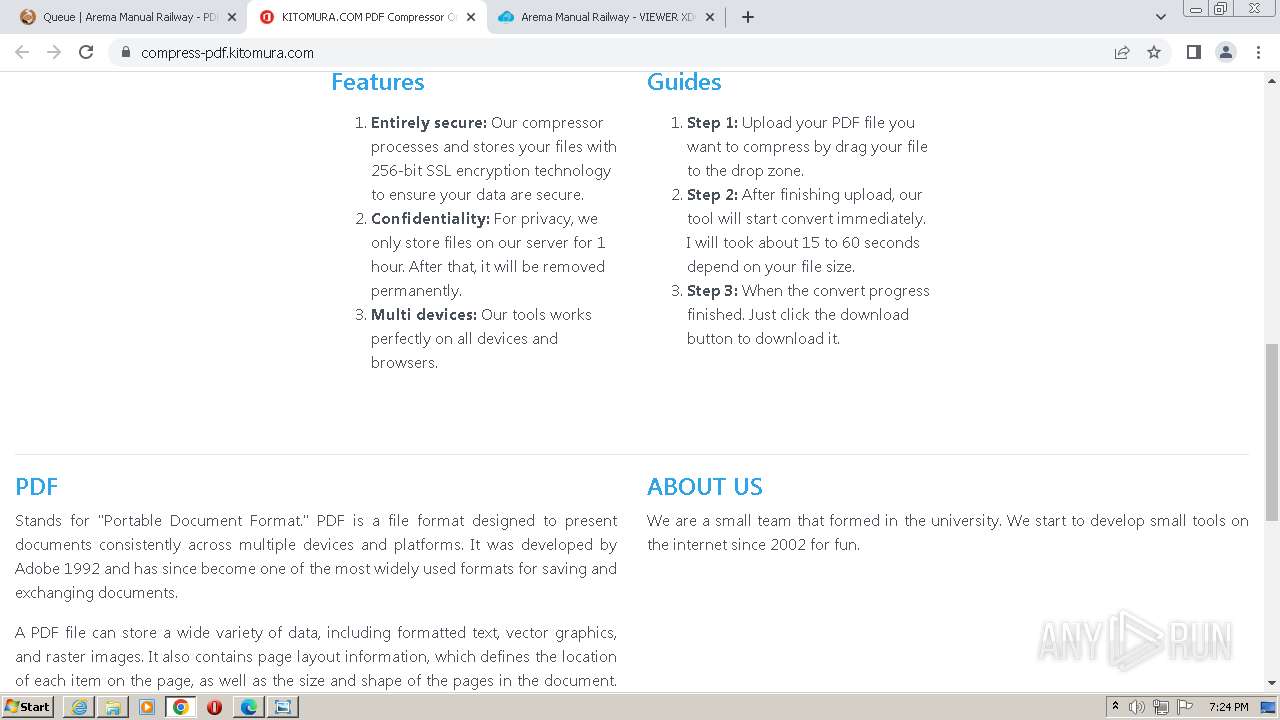The image size is (1280, 720).
Task: Close the Queue Arema Manual Railway tab
Action: [232, 17]
